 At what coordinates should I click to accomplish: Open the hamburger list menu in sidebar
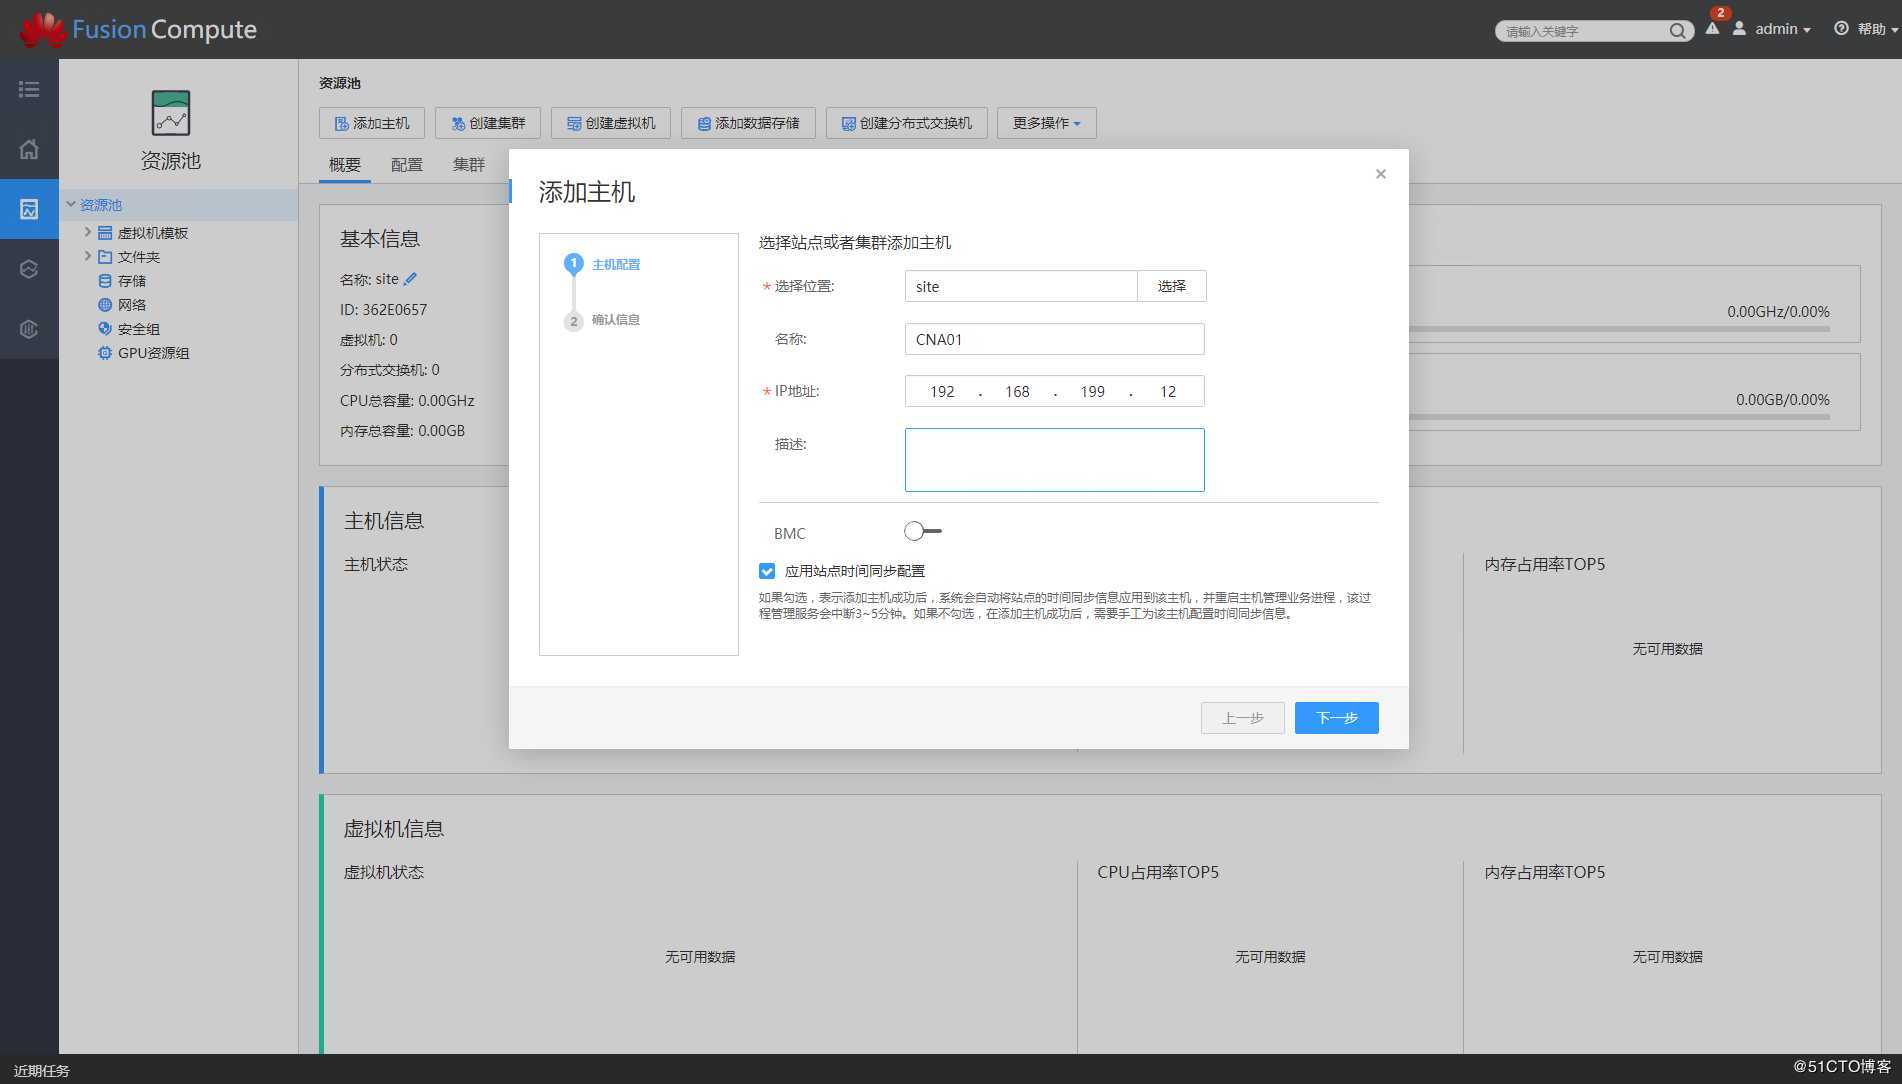(29, 89)
